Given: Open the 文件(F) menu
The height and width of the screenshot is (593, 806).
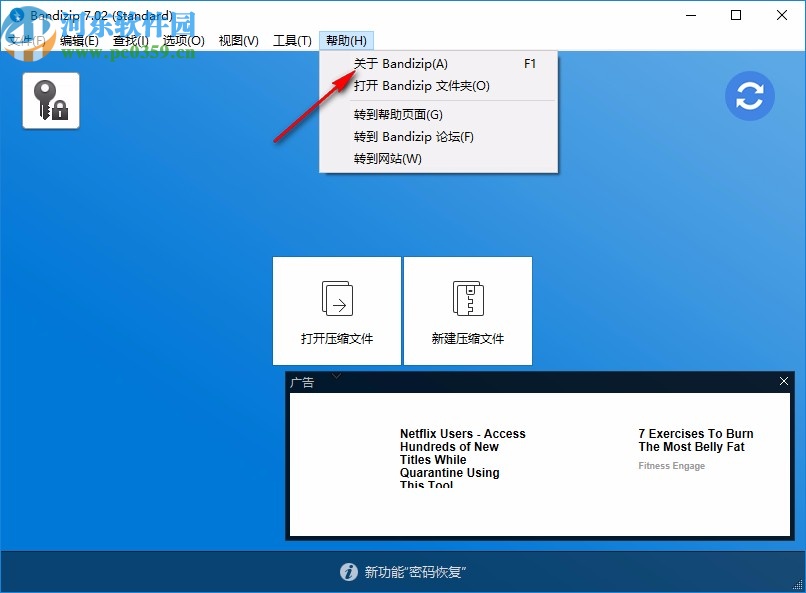Looking at the screenshot, I should [x=22, y=40].
